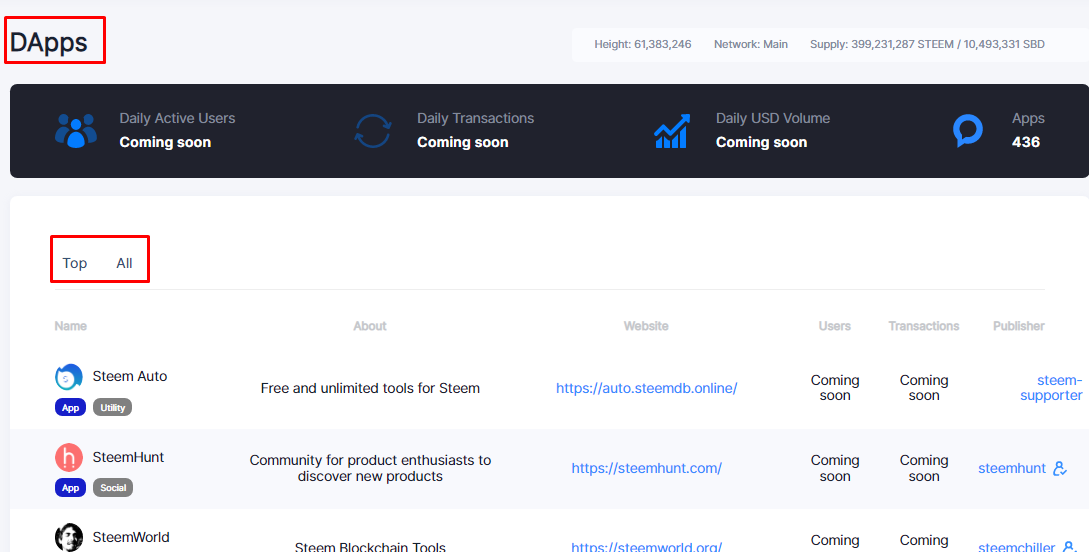Click Coming soon under Daily Transactions
Image resolution: width=1089 pixels, height=552 pixels.
[x=463, y=142]
